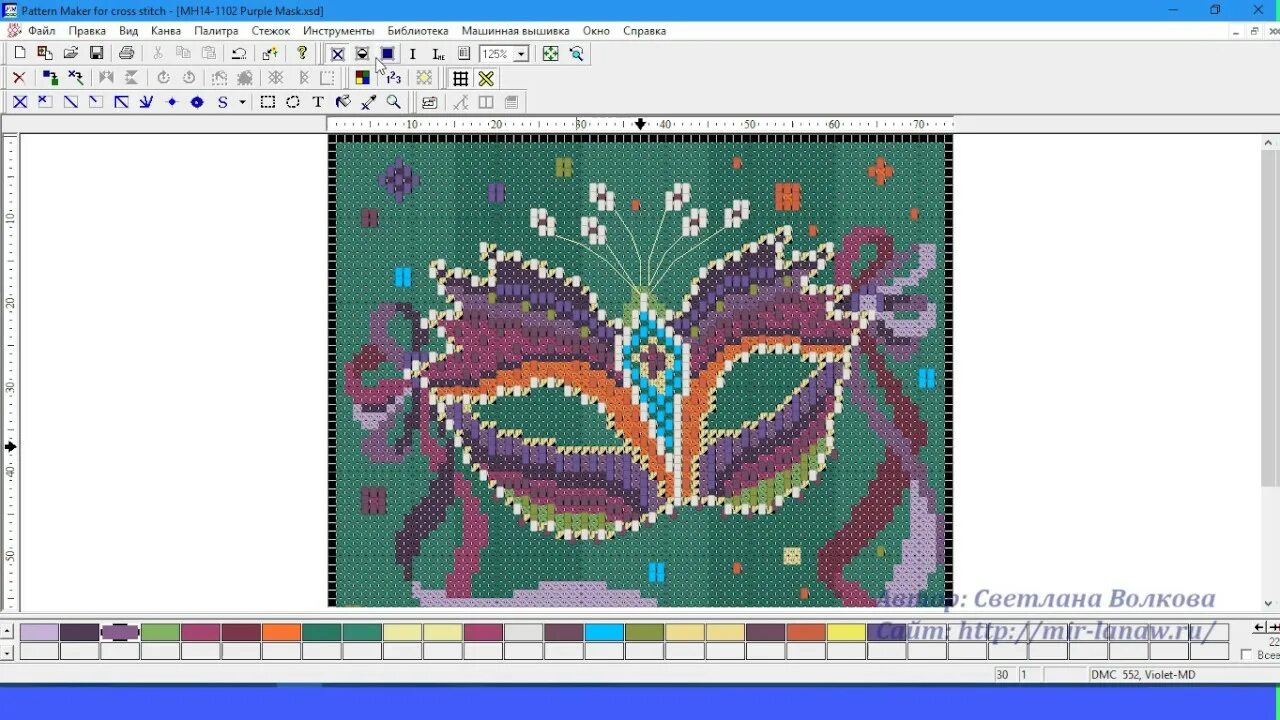Activate the Zoom magnifier tool
The height and width of the screenshot is (720, 1280).
coord(392,101)
